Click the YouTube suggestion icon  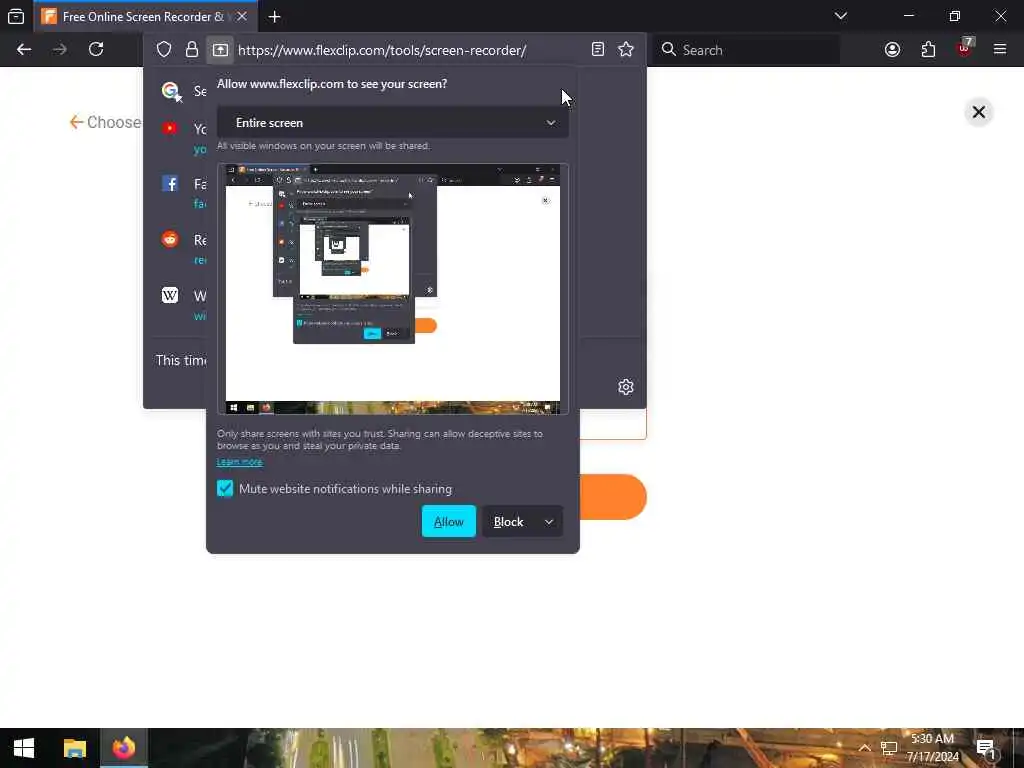point(170,128)
